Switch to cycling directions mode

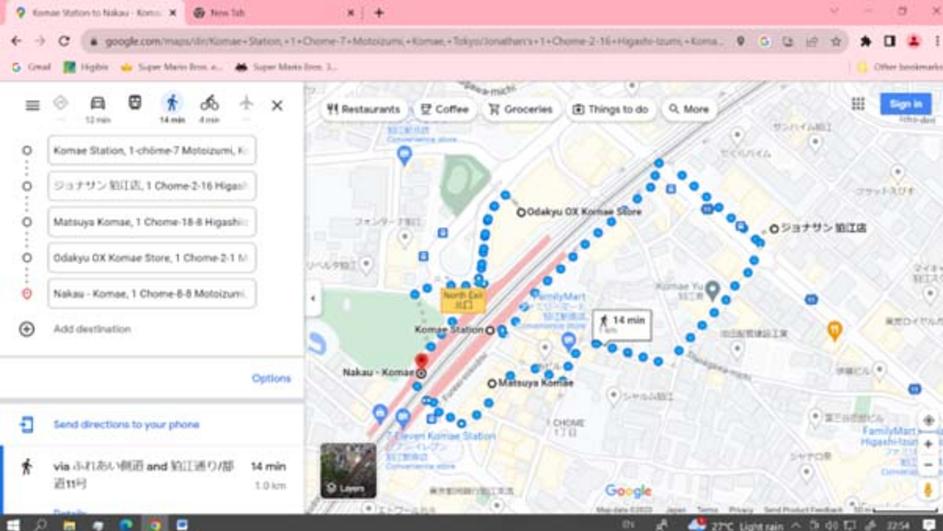[x=209, y=103]
